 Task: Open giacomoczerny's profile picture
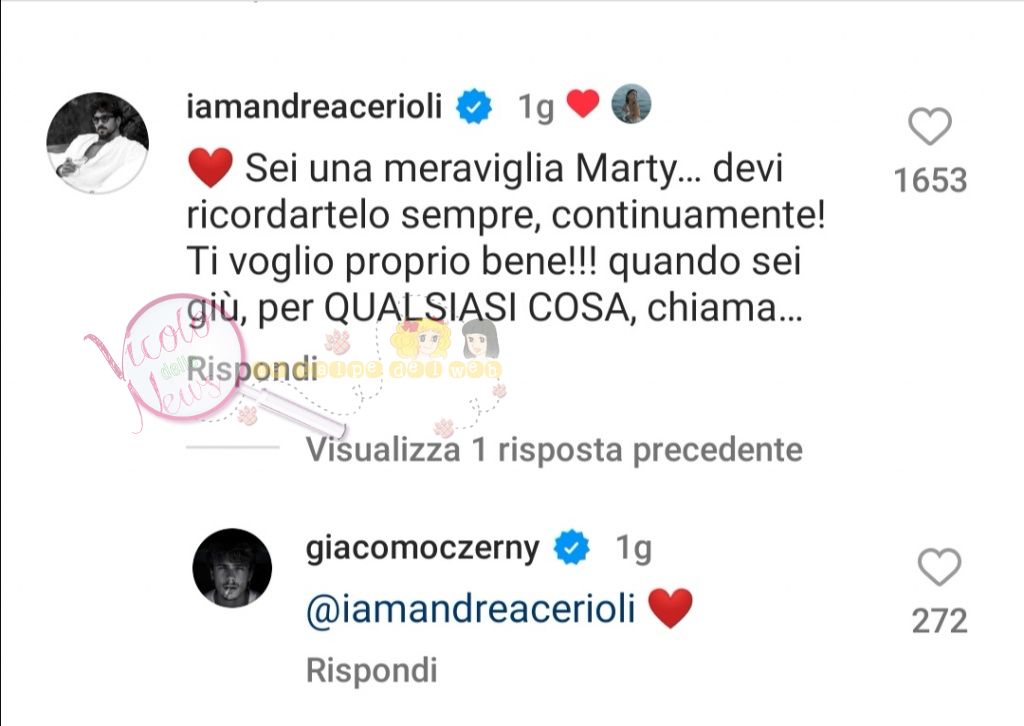[232, 568]
